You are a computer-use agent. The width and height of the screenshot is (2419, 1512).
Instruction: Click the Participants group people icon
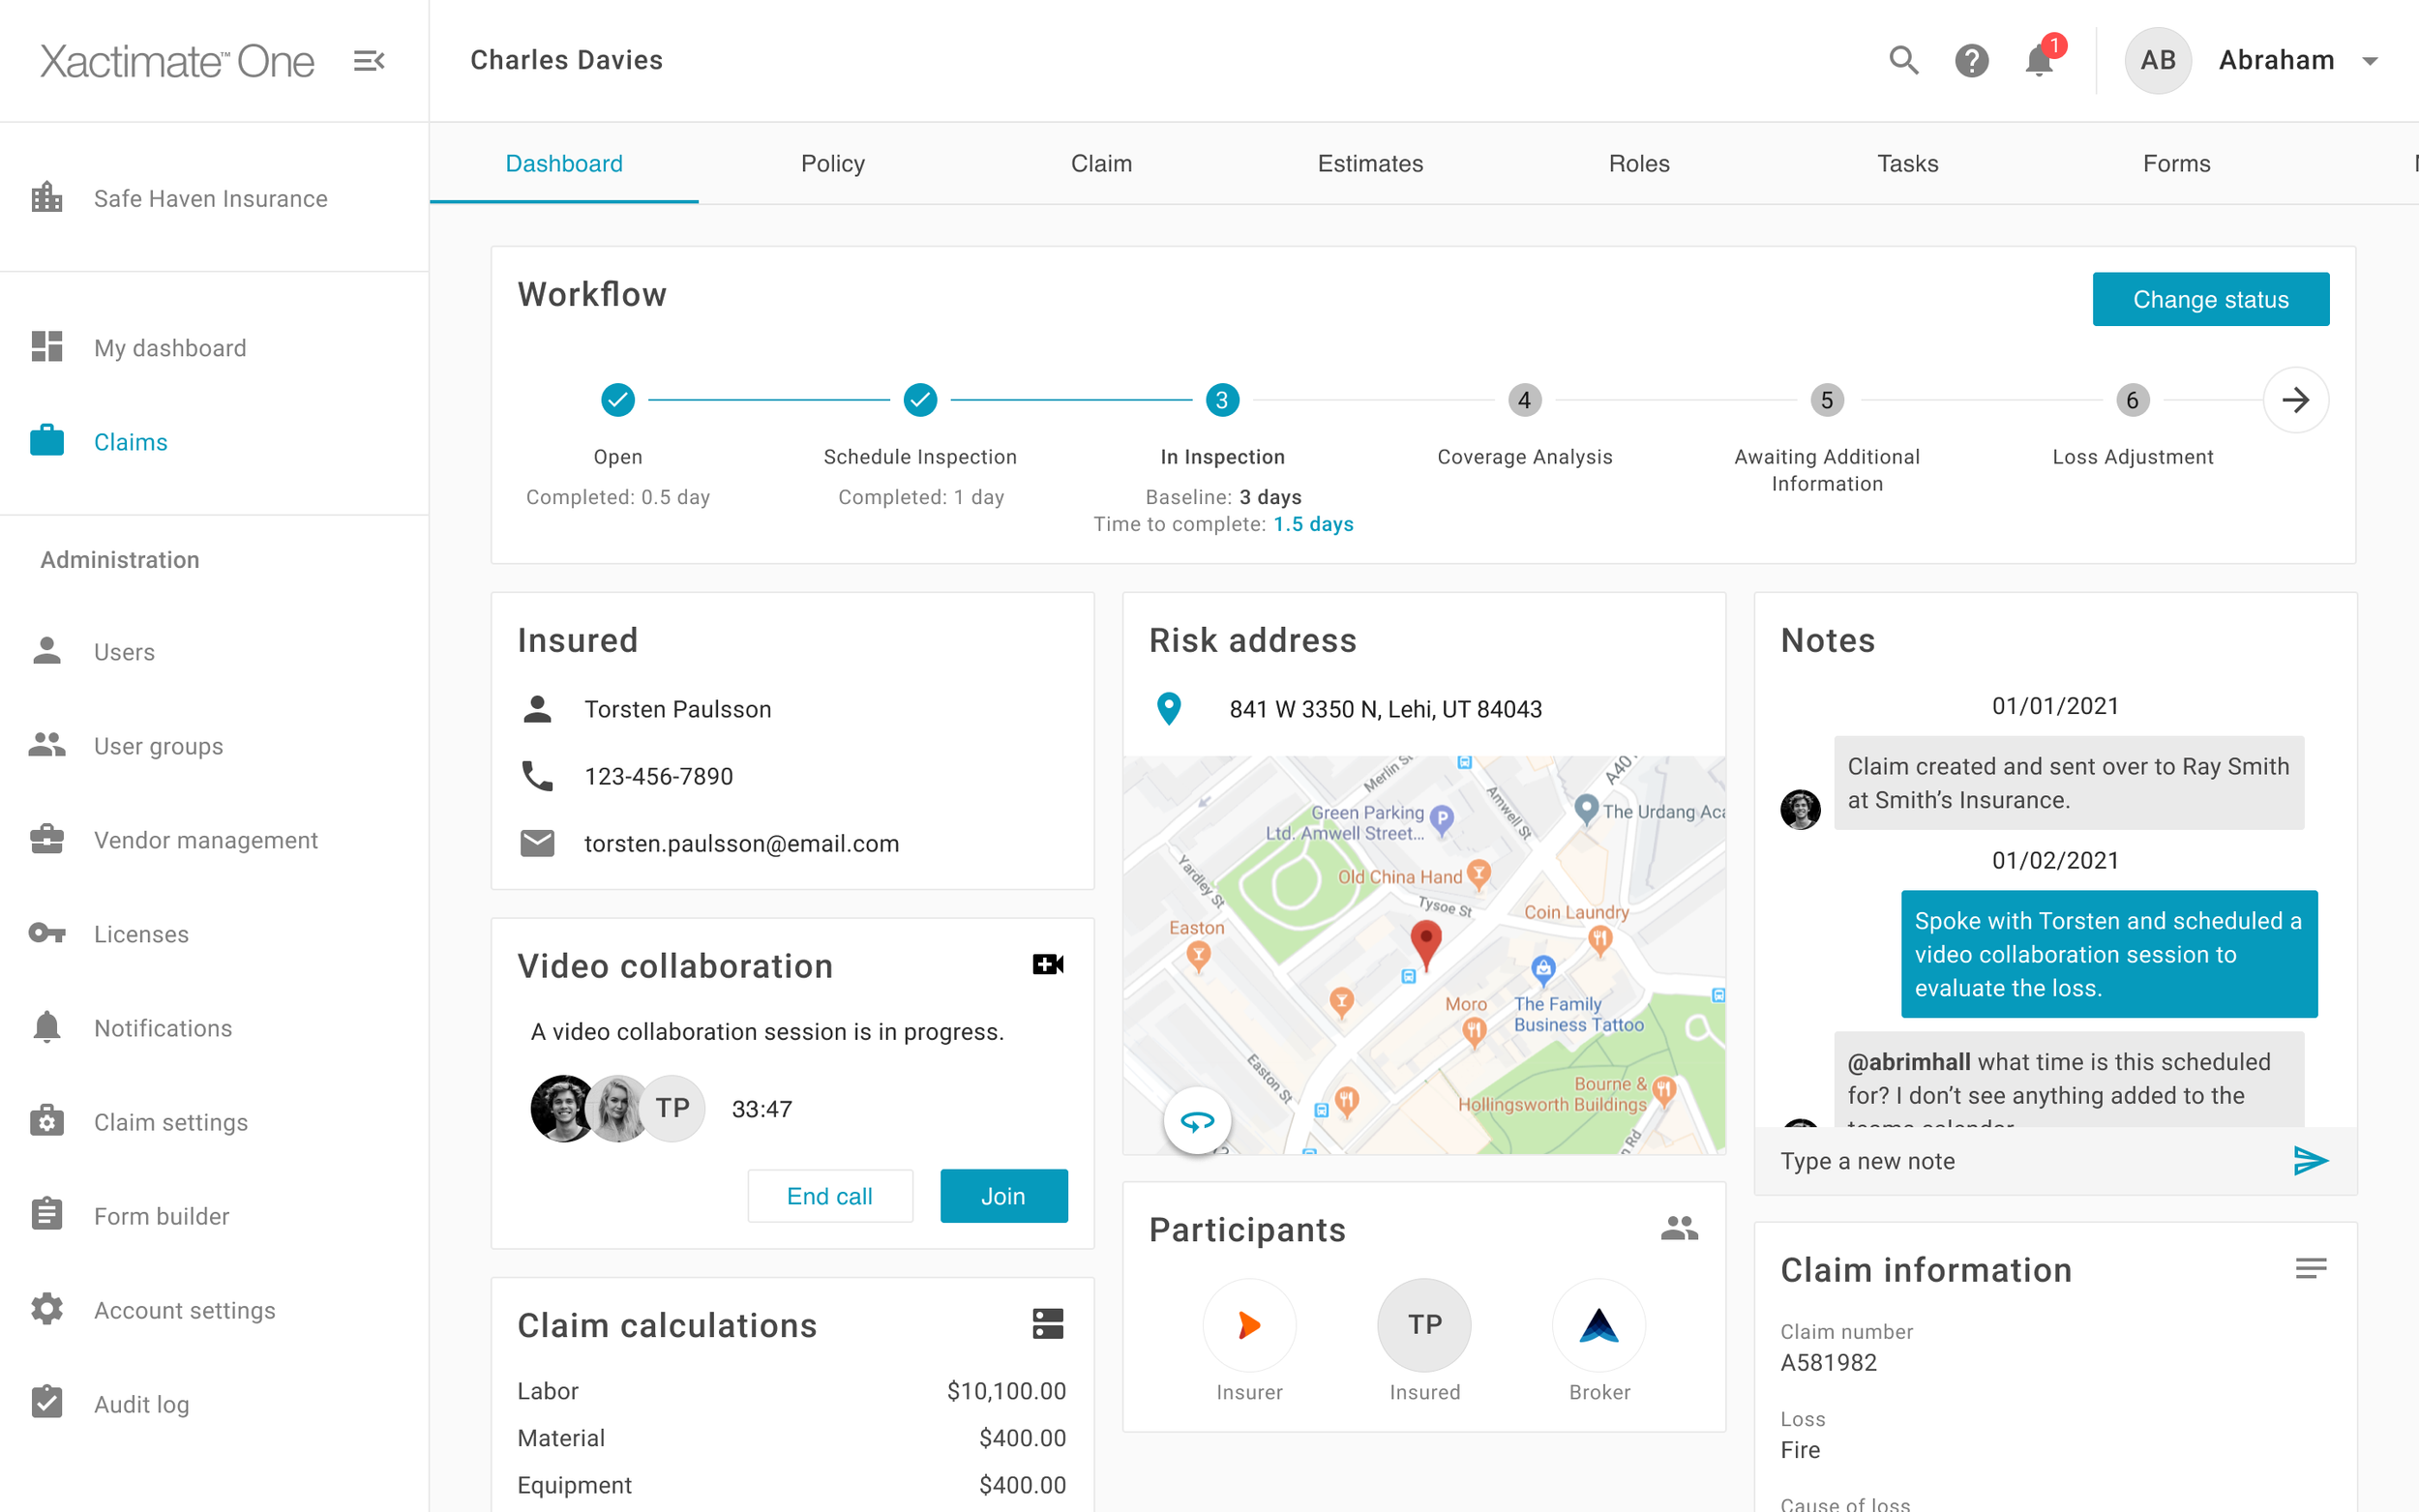point(1679,1228)
